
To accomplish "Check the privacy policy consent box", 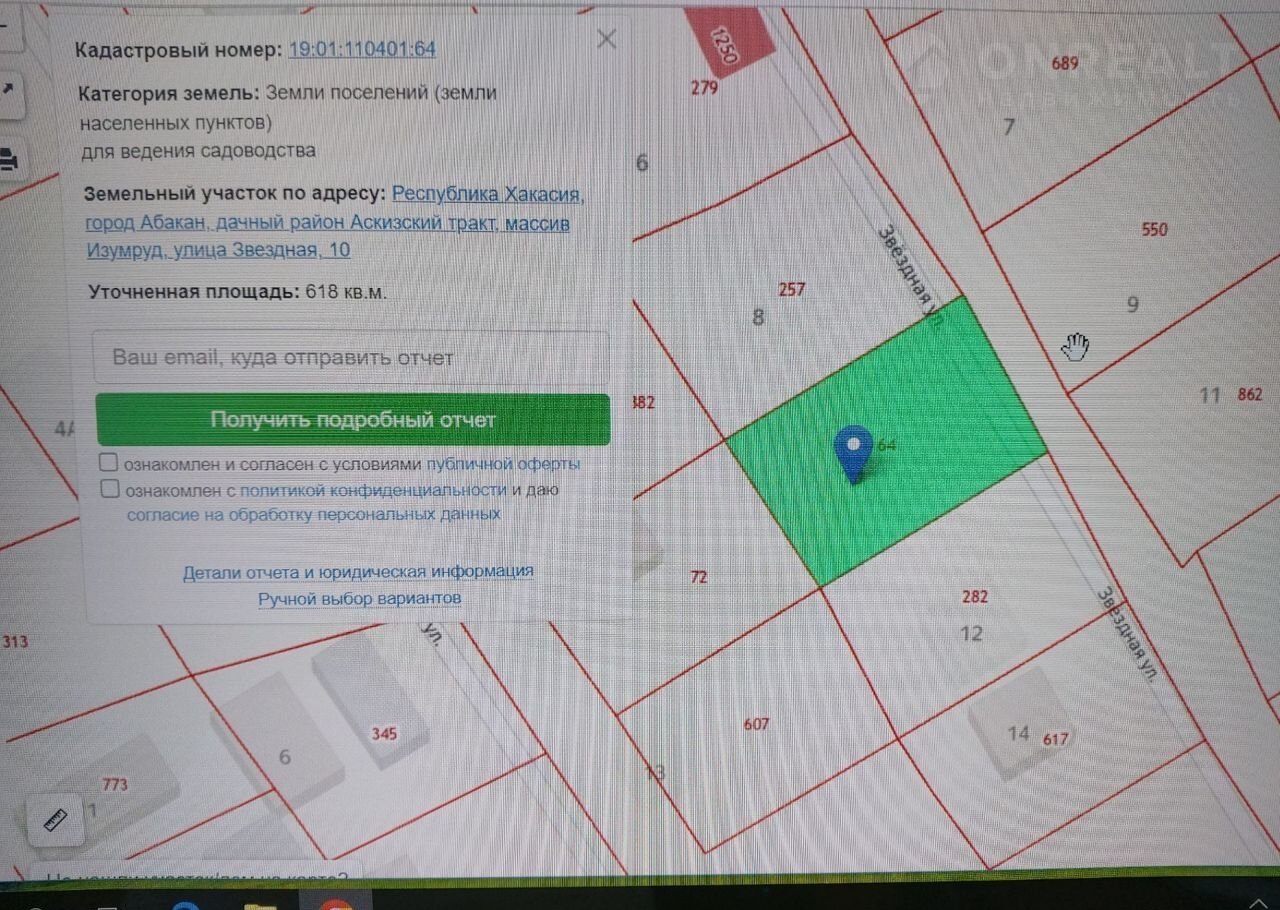I will coord(110,489).
